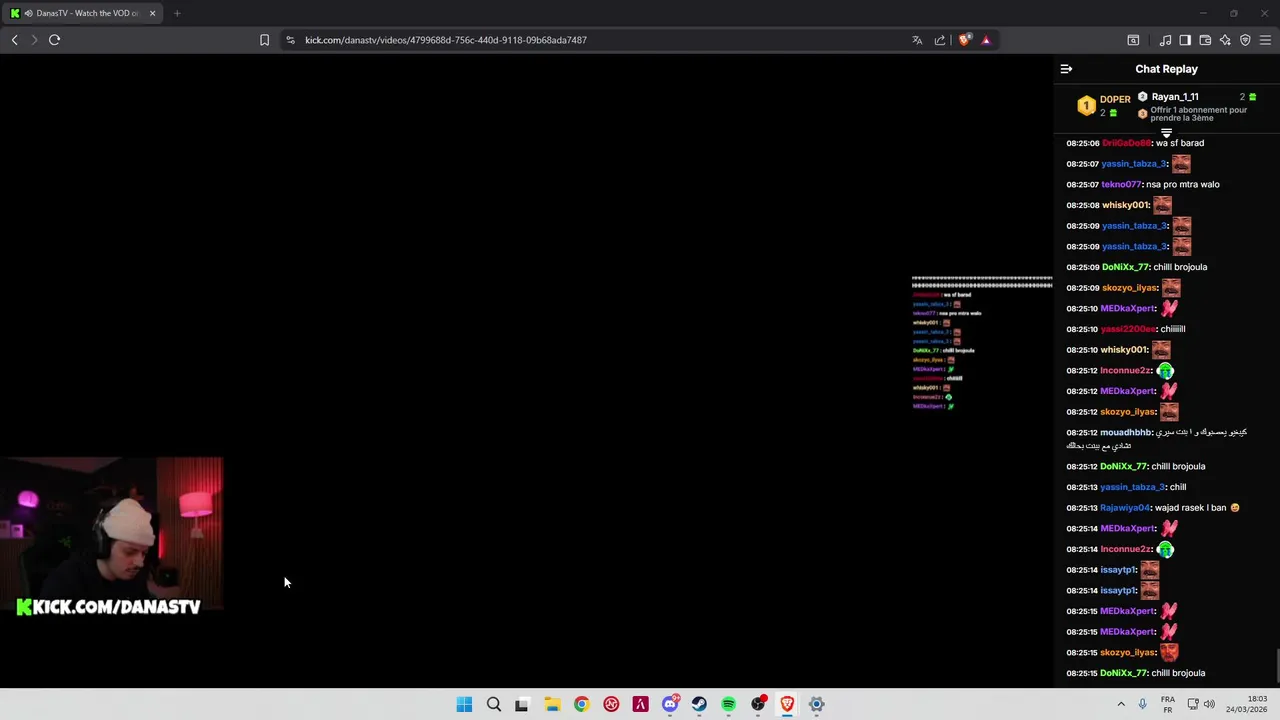1280x720 pixels.
Task: Open Google Chrome from taskbar
Action: point(581,704)
